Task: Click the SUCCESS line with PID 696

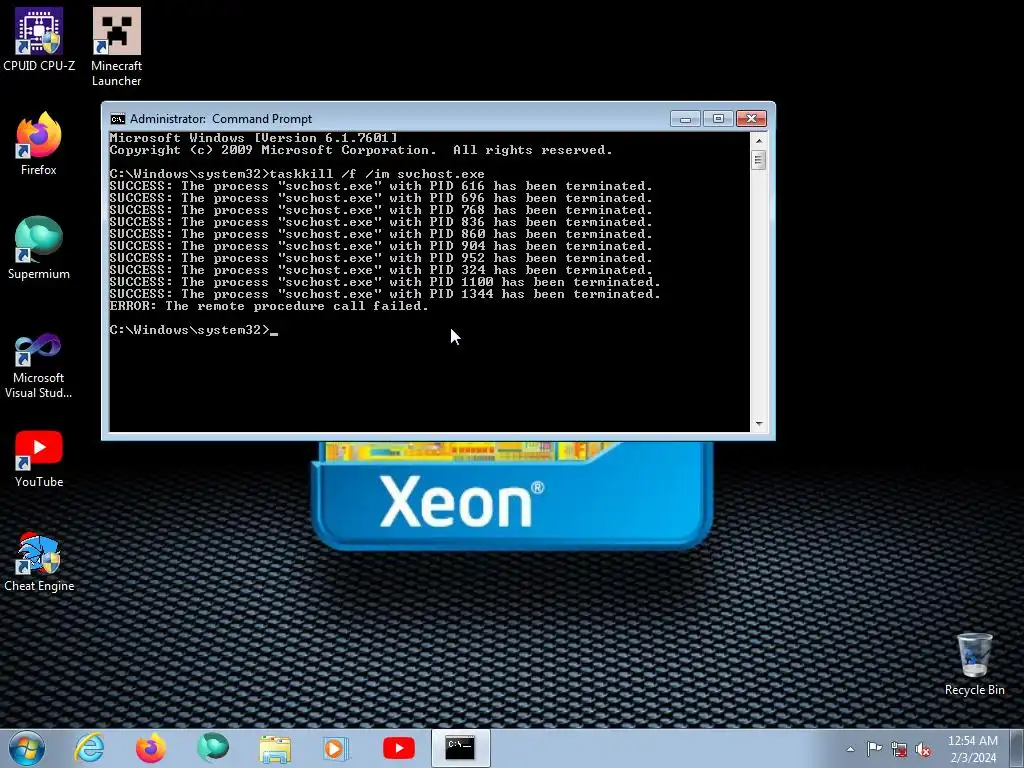Action: point(381,198)
